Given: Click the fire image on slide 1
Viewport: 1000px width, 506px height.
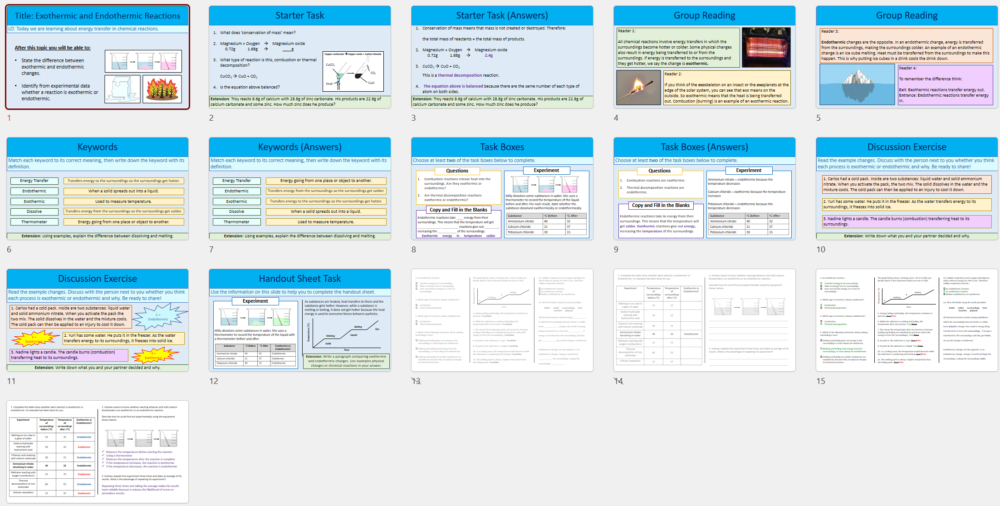Looking at the screenshot, I should (x=162, y=88).
